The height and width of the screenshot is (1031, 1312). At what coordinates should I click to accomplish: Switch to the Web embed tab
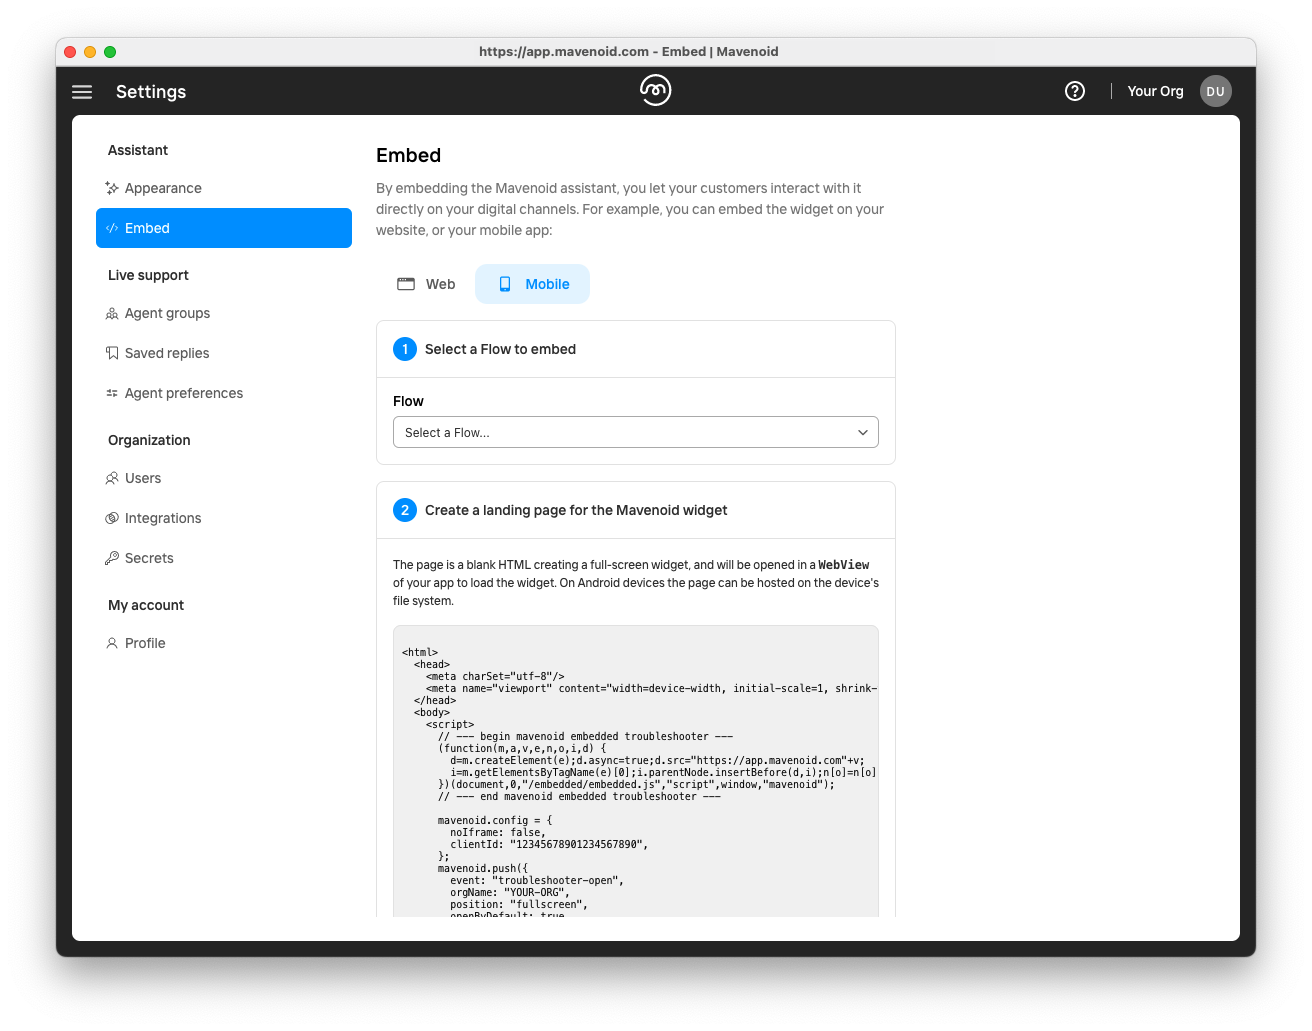point(426,284)
